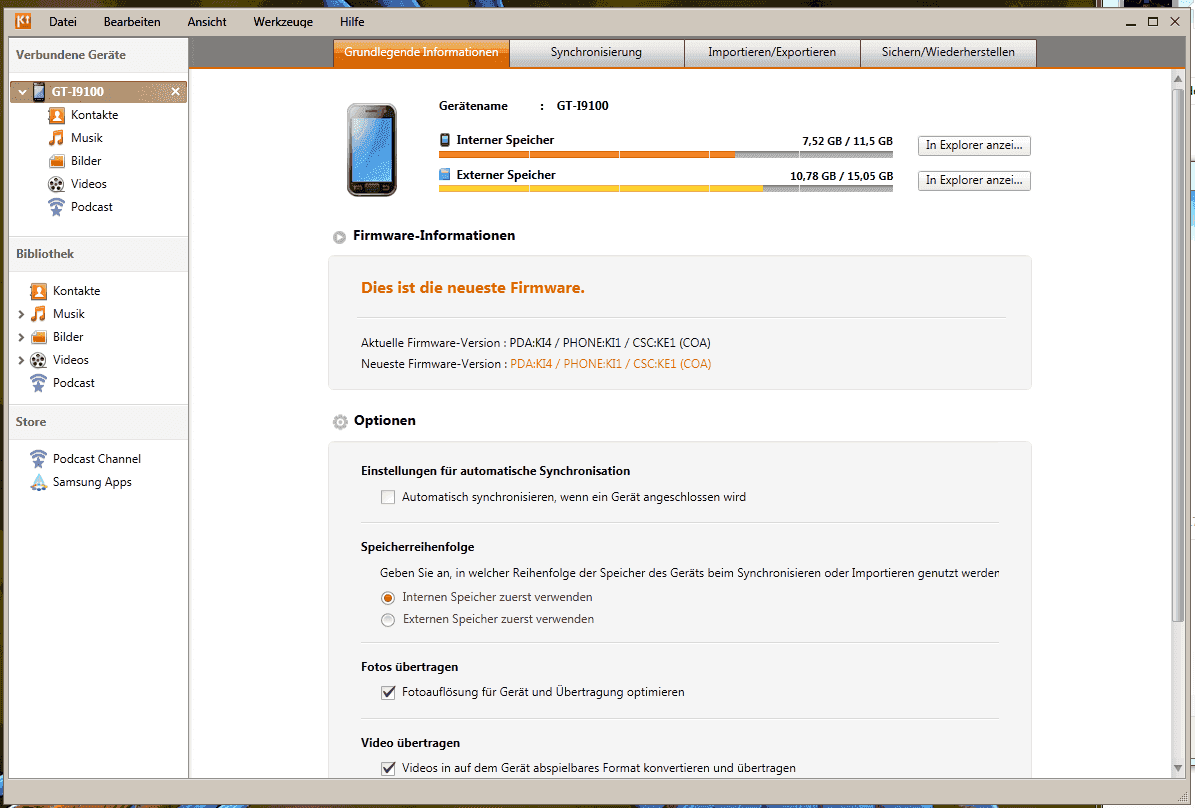Toggle automatic synchronisation checkbox

click(388, 497)
